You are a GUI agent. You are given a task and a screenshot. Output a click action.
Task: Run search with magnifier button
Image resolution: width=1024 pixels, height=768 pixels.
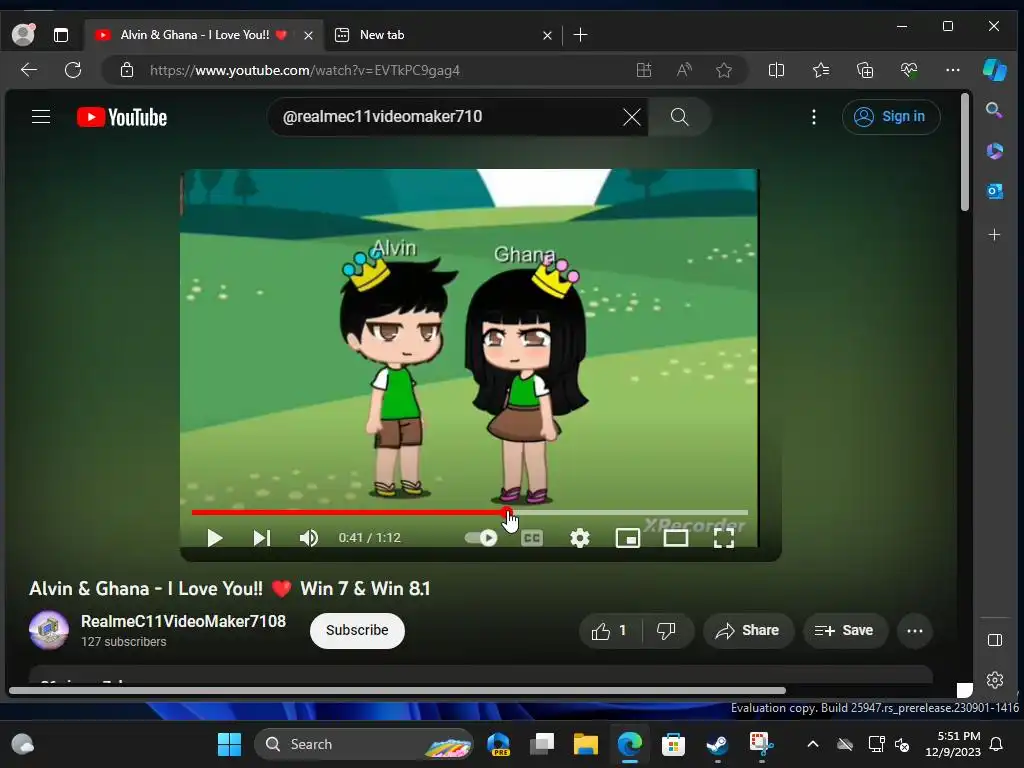click(x=680, y=117)
